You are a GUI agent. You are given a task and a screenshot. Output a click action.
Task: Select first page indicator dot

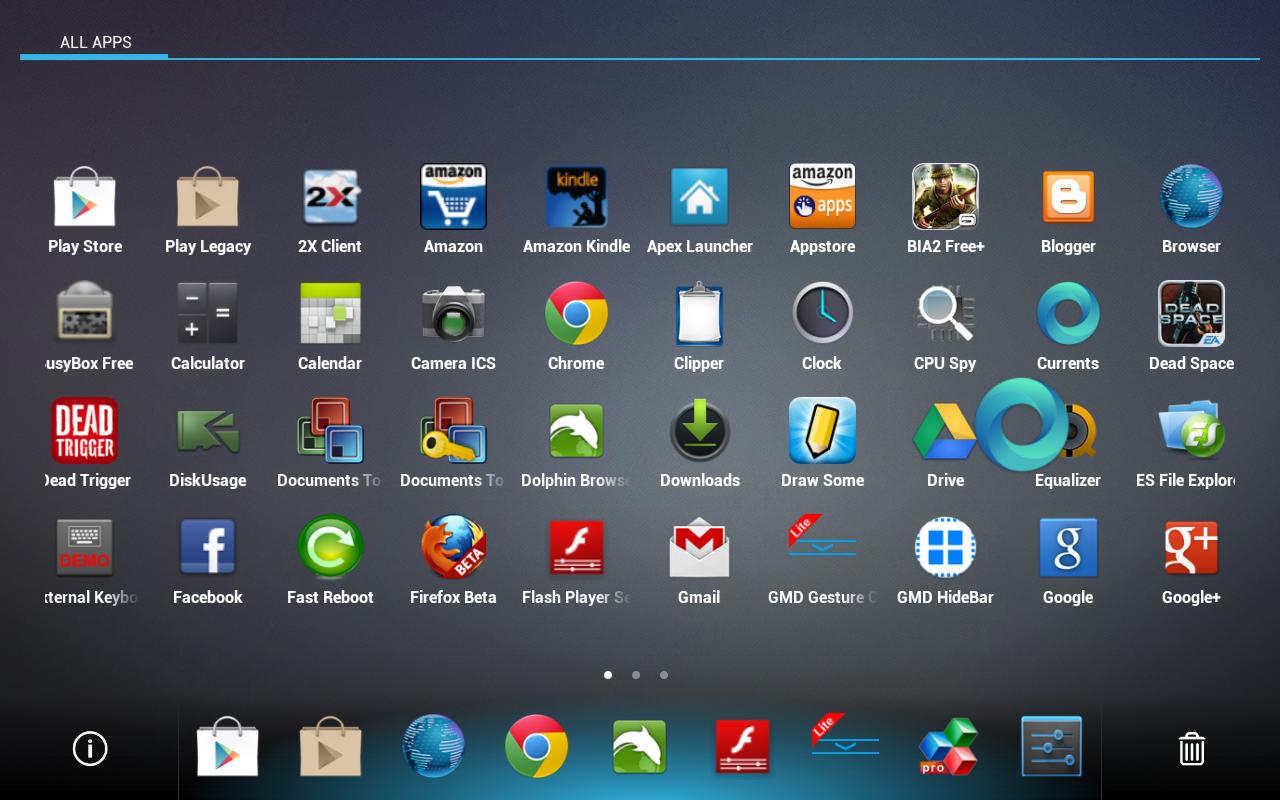608,675
